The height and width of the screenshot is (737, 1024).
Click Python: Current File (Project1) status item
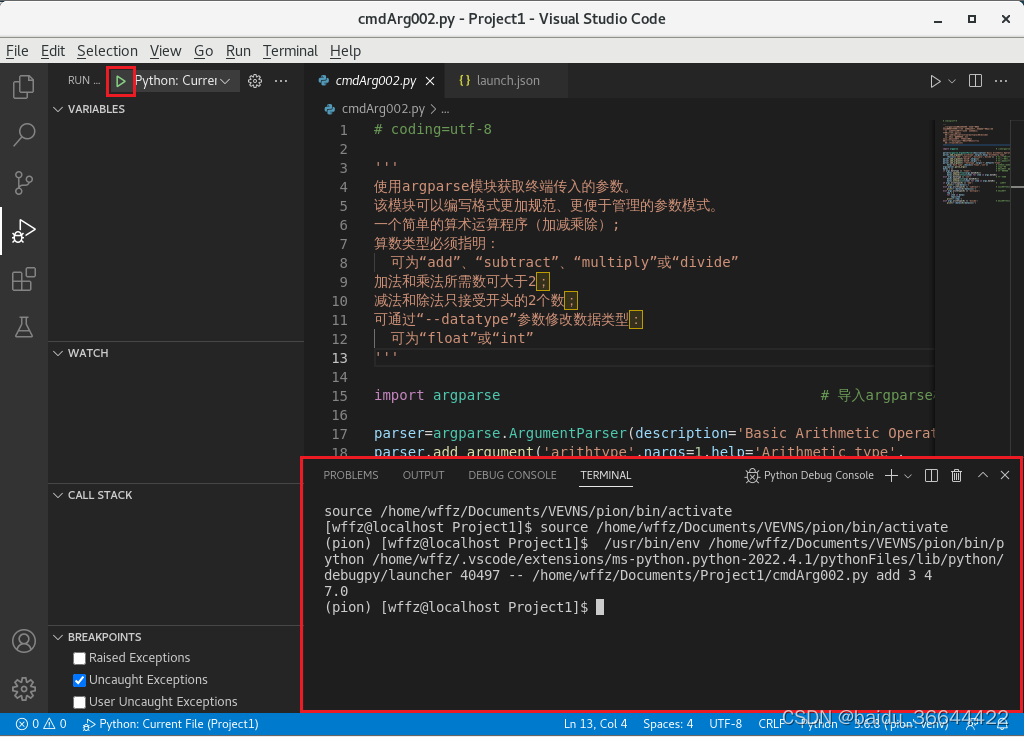coord(171,724)
